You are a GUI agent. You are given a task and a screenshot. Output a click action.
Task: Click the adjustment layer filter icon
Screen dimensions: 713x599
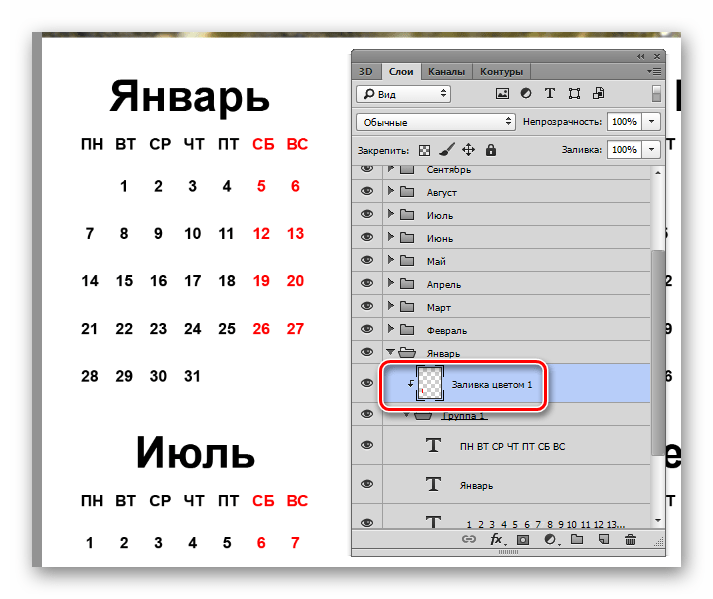pos(526,93)
